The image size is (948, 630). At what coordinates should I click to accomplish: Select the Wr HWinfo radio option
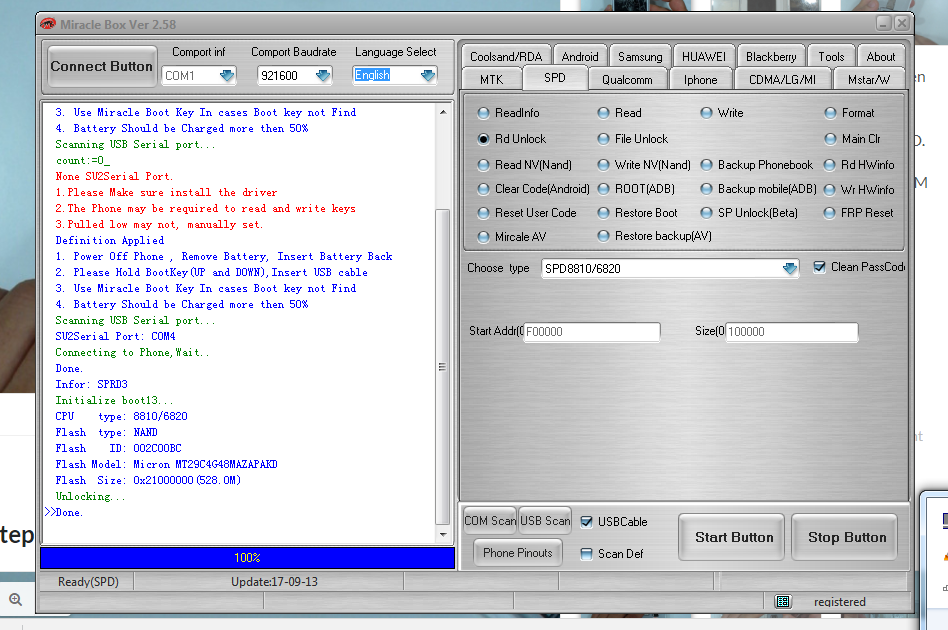(859, 190)
